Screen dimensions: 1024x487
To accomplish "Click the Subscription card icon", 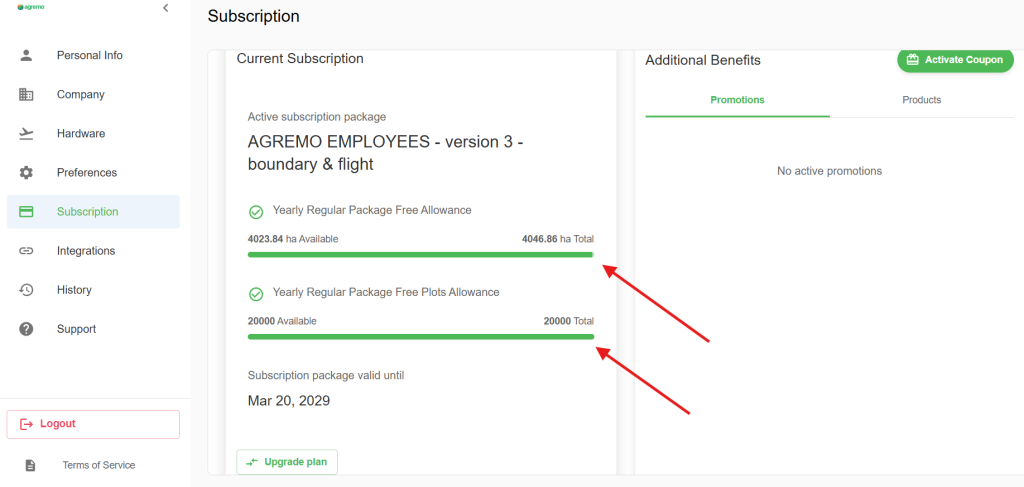I will click(x=27, y=211).
